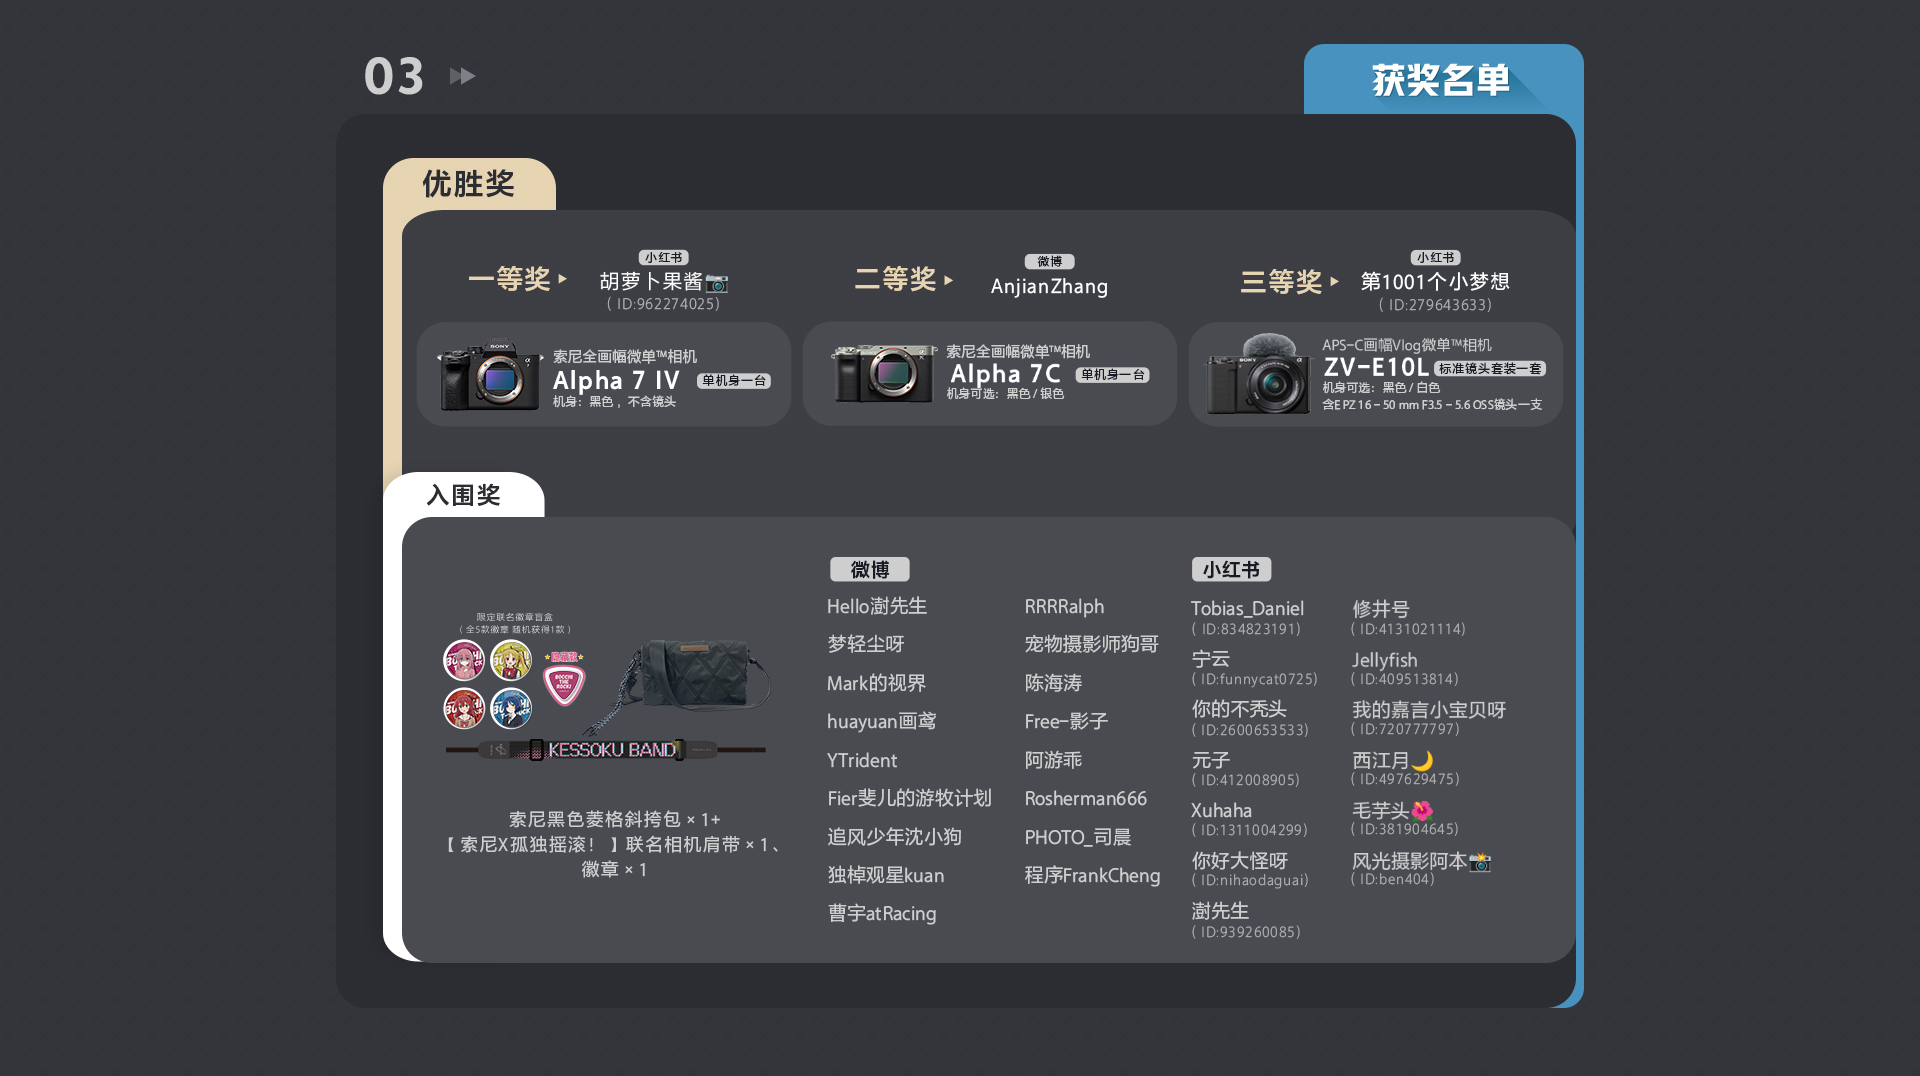Click the 小红书 badge above 胡萝卜果酱
This screenshot has width=1920, height=1076.
663,258
